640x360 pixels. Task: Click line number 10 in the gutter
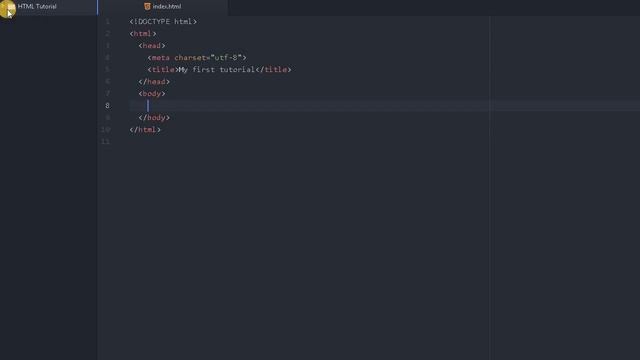(106, 130)
